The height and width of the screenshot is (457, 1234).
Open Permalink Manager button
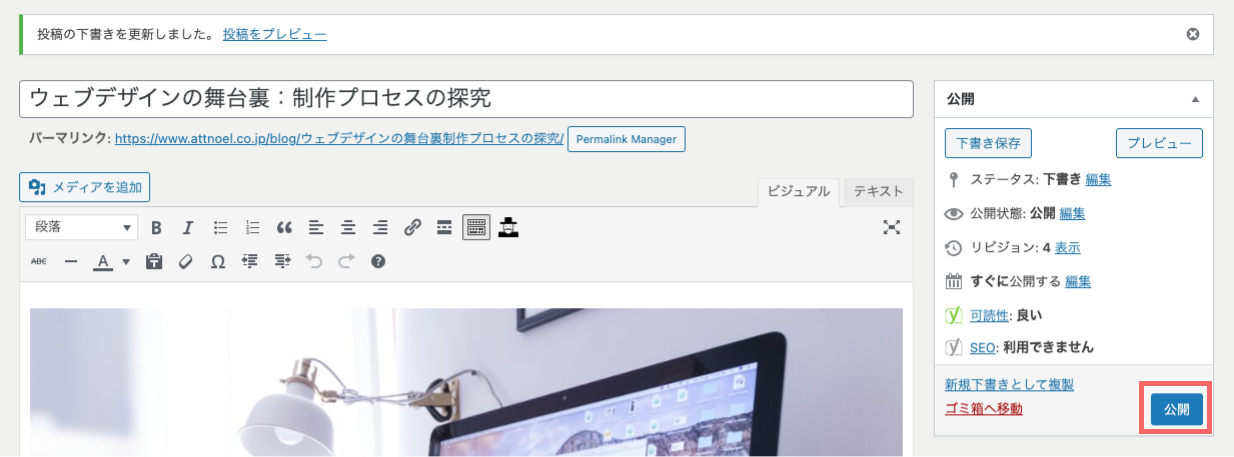(x=626, y=139)
